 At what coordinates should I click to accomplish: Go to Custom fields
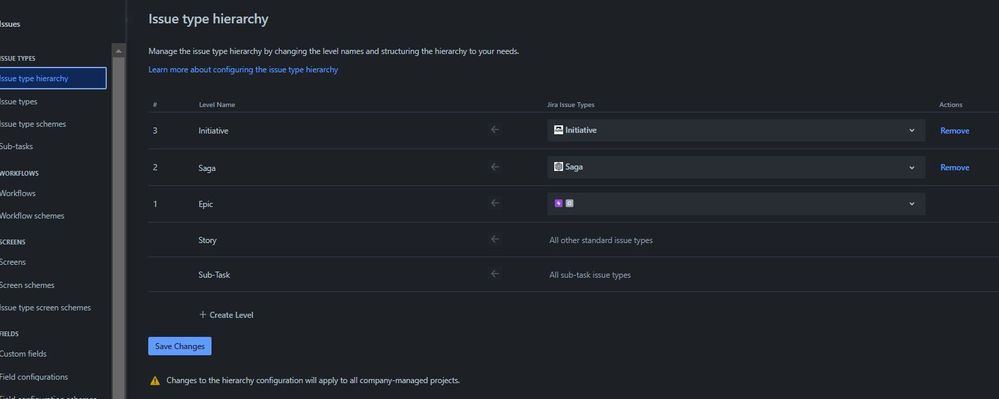pos(24,354)
